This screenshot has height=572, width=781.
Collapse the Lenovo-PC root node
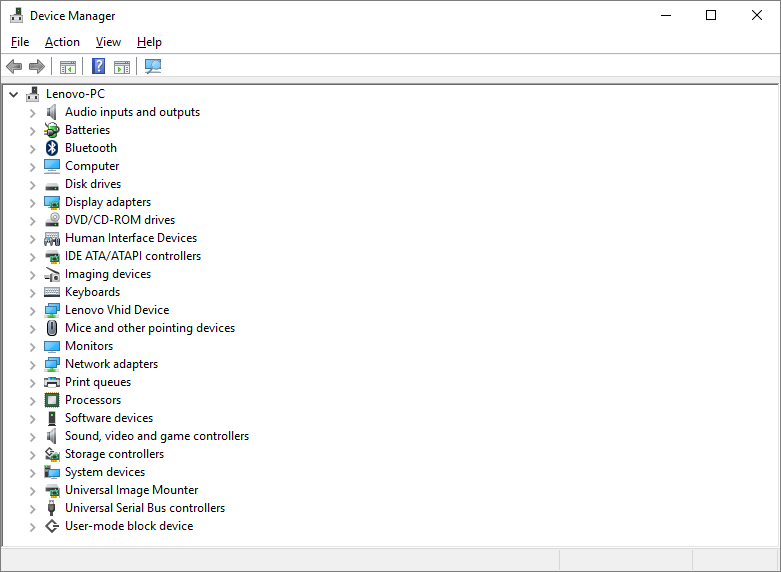click(13, 94)
